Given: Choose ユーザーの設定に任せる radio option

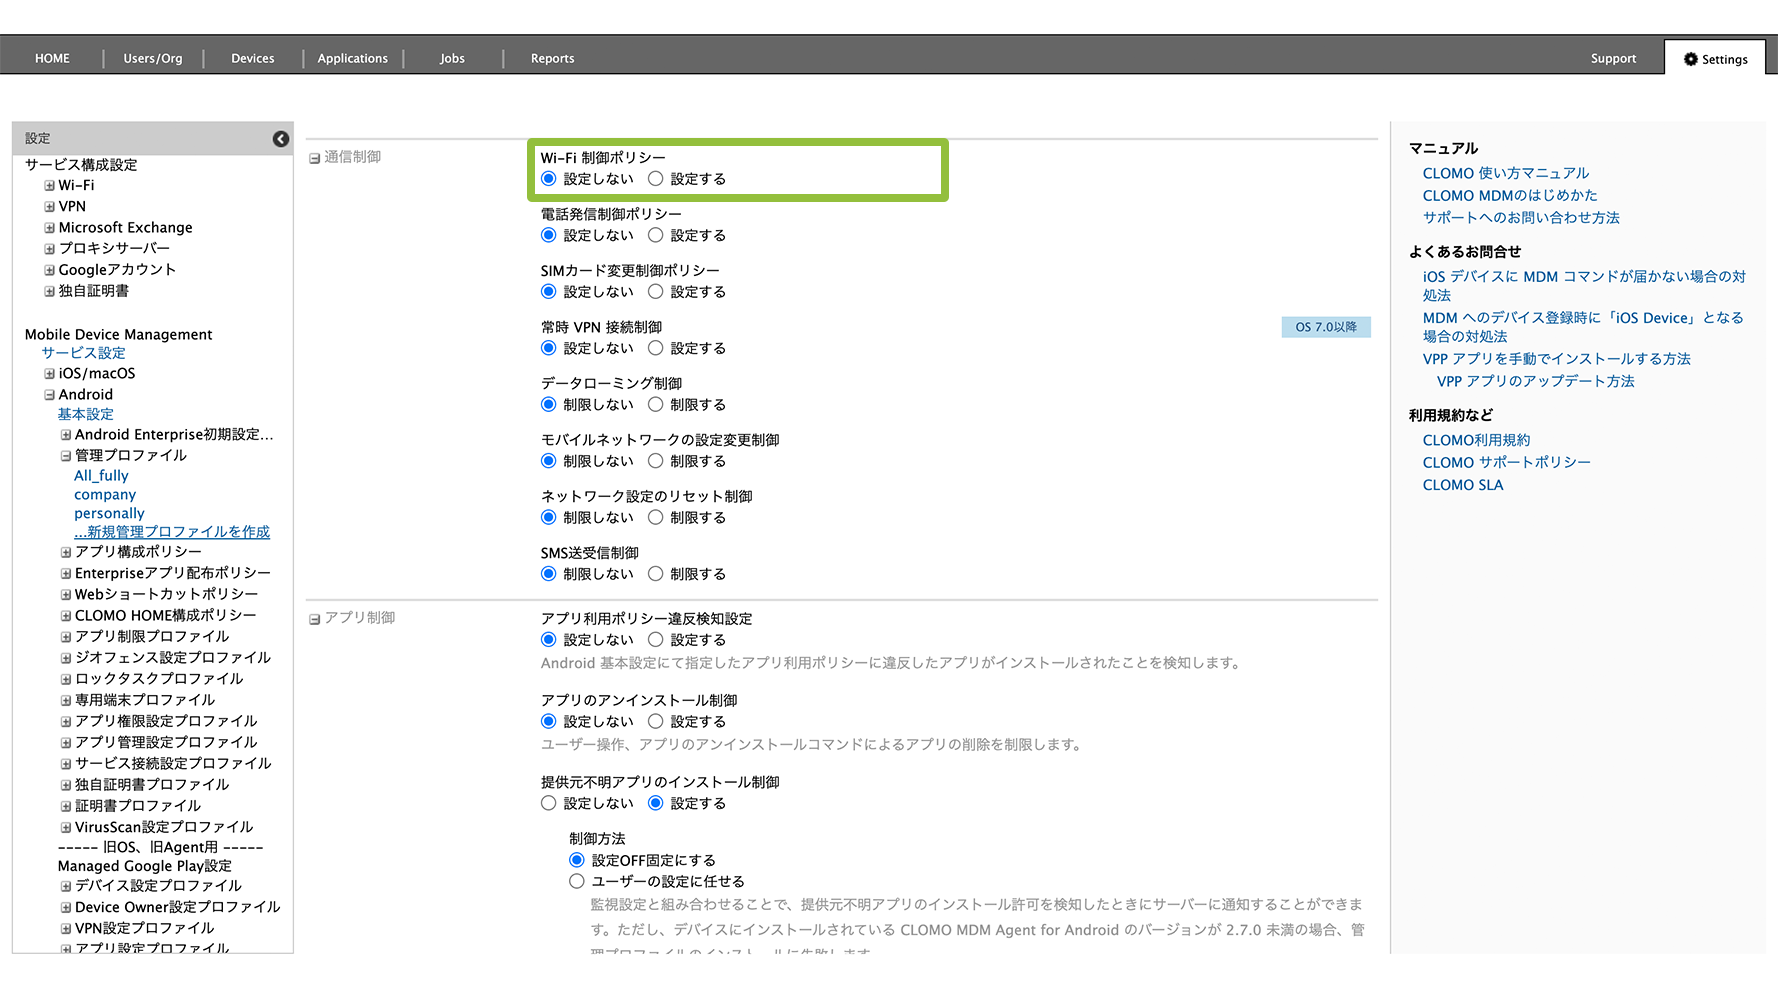Looking at the screenshot, I should coord(577,882).
